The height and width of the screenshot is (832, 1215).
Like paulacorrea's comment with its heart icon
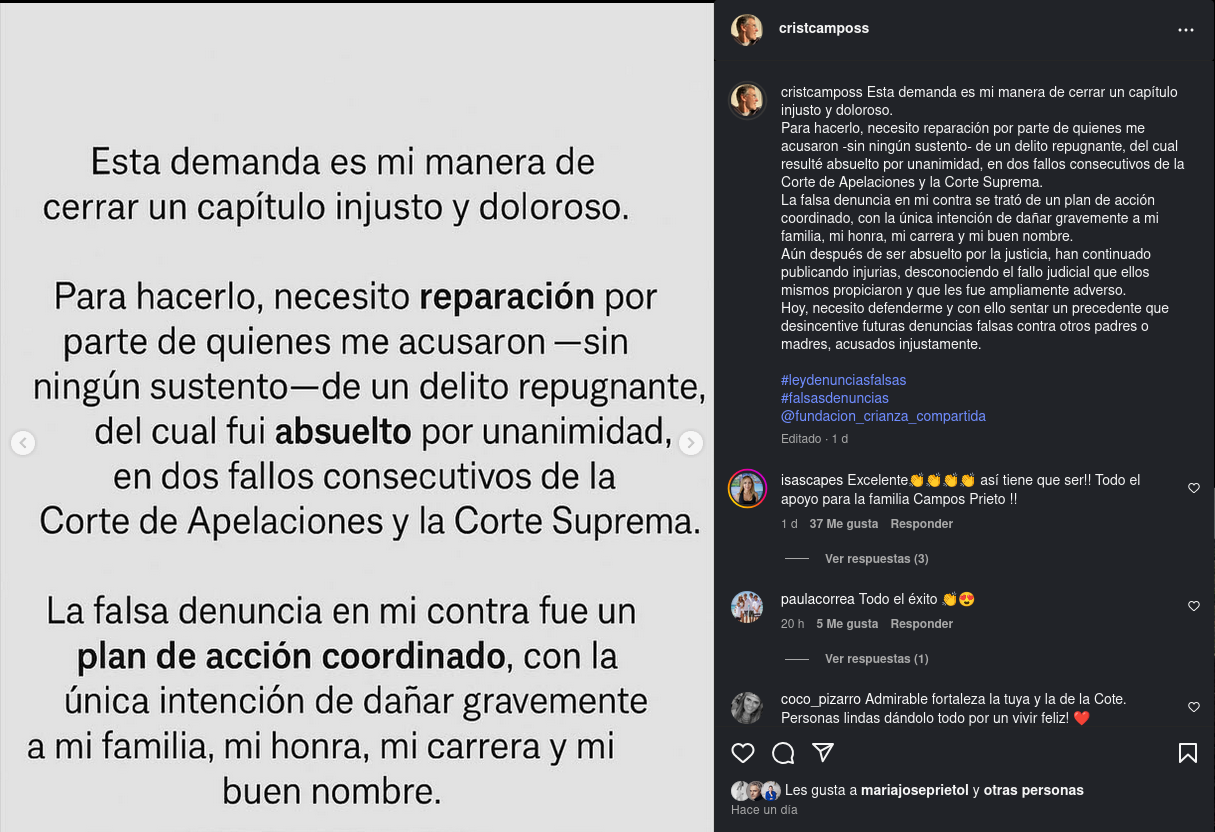[1194, 606]
